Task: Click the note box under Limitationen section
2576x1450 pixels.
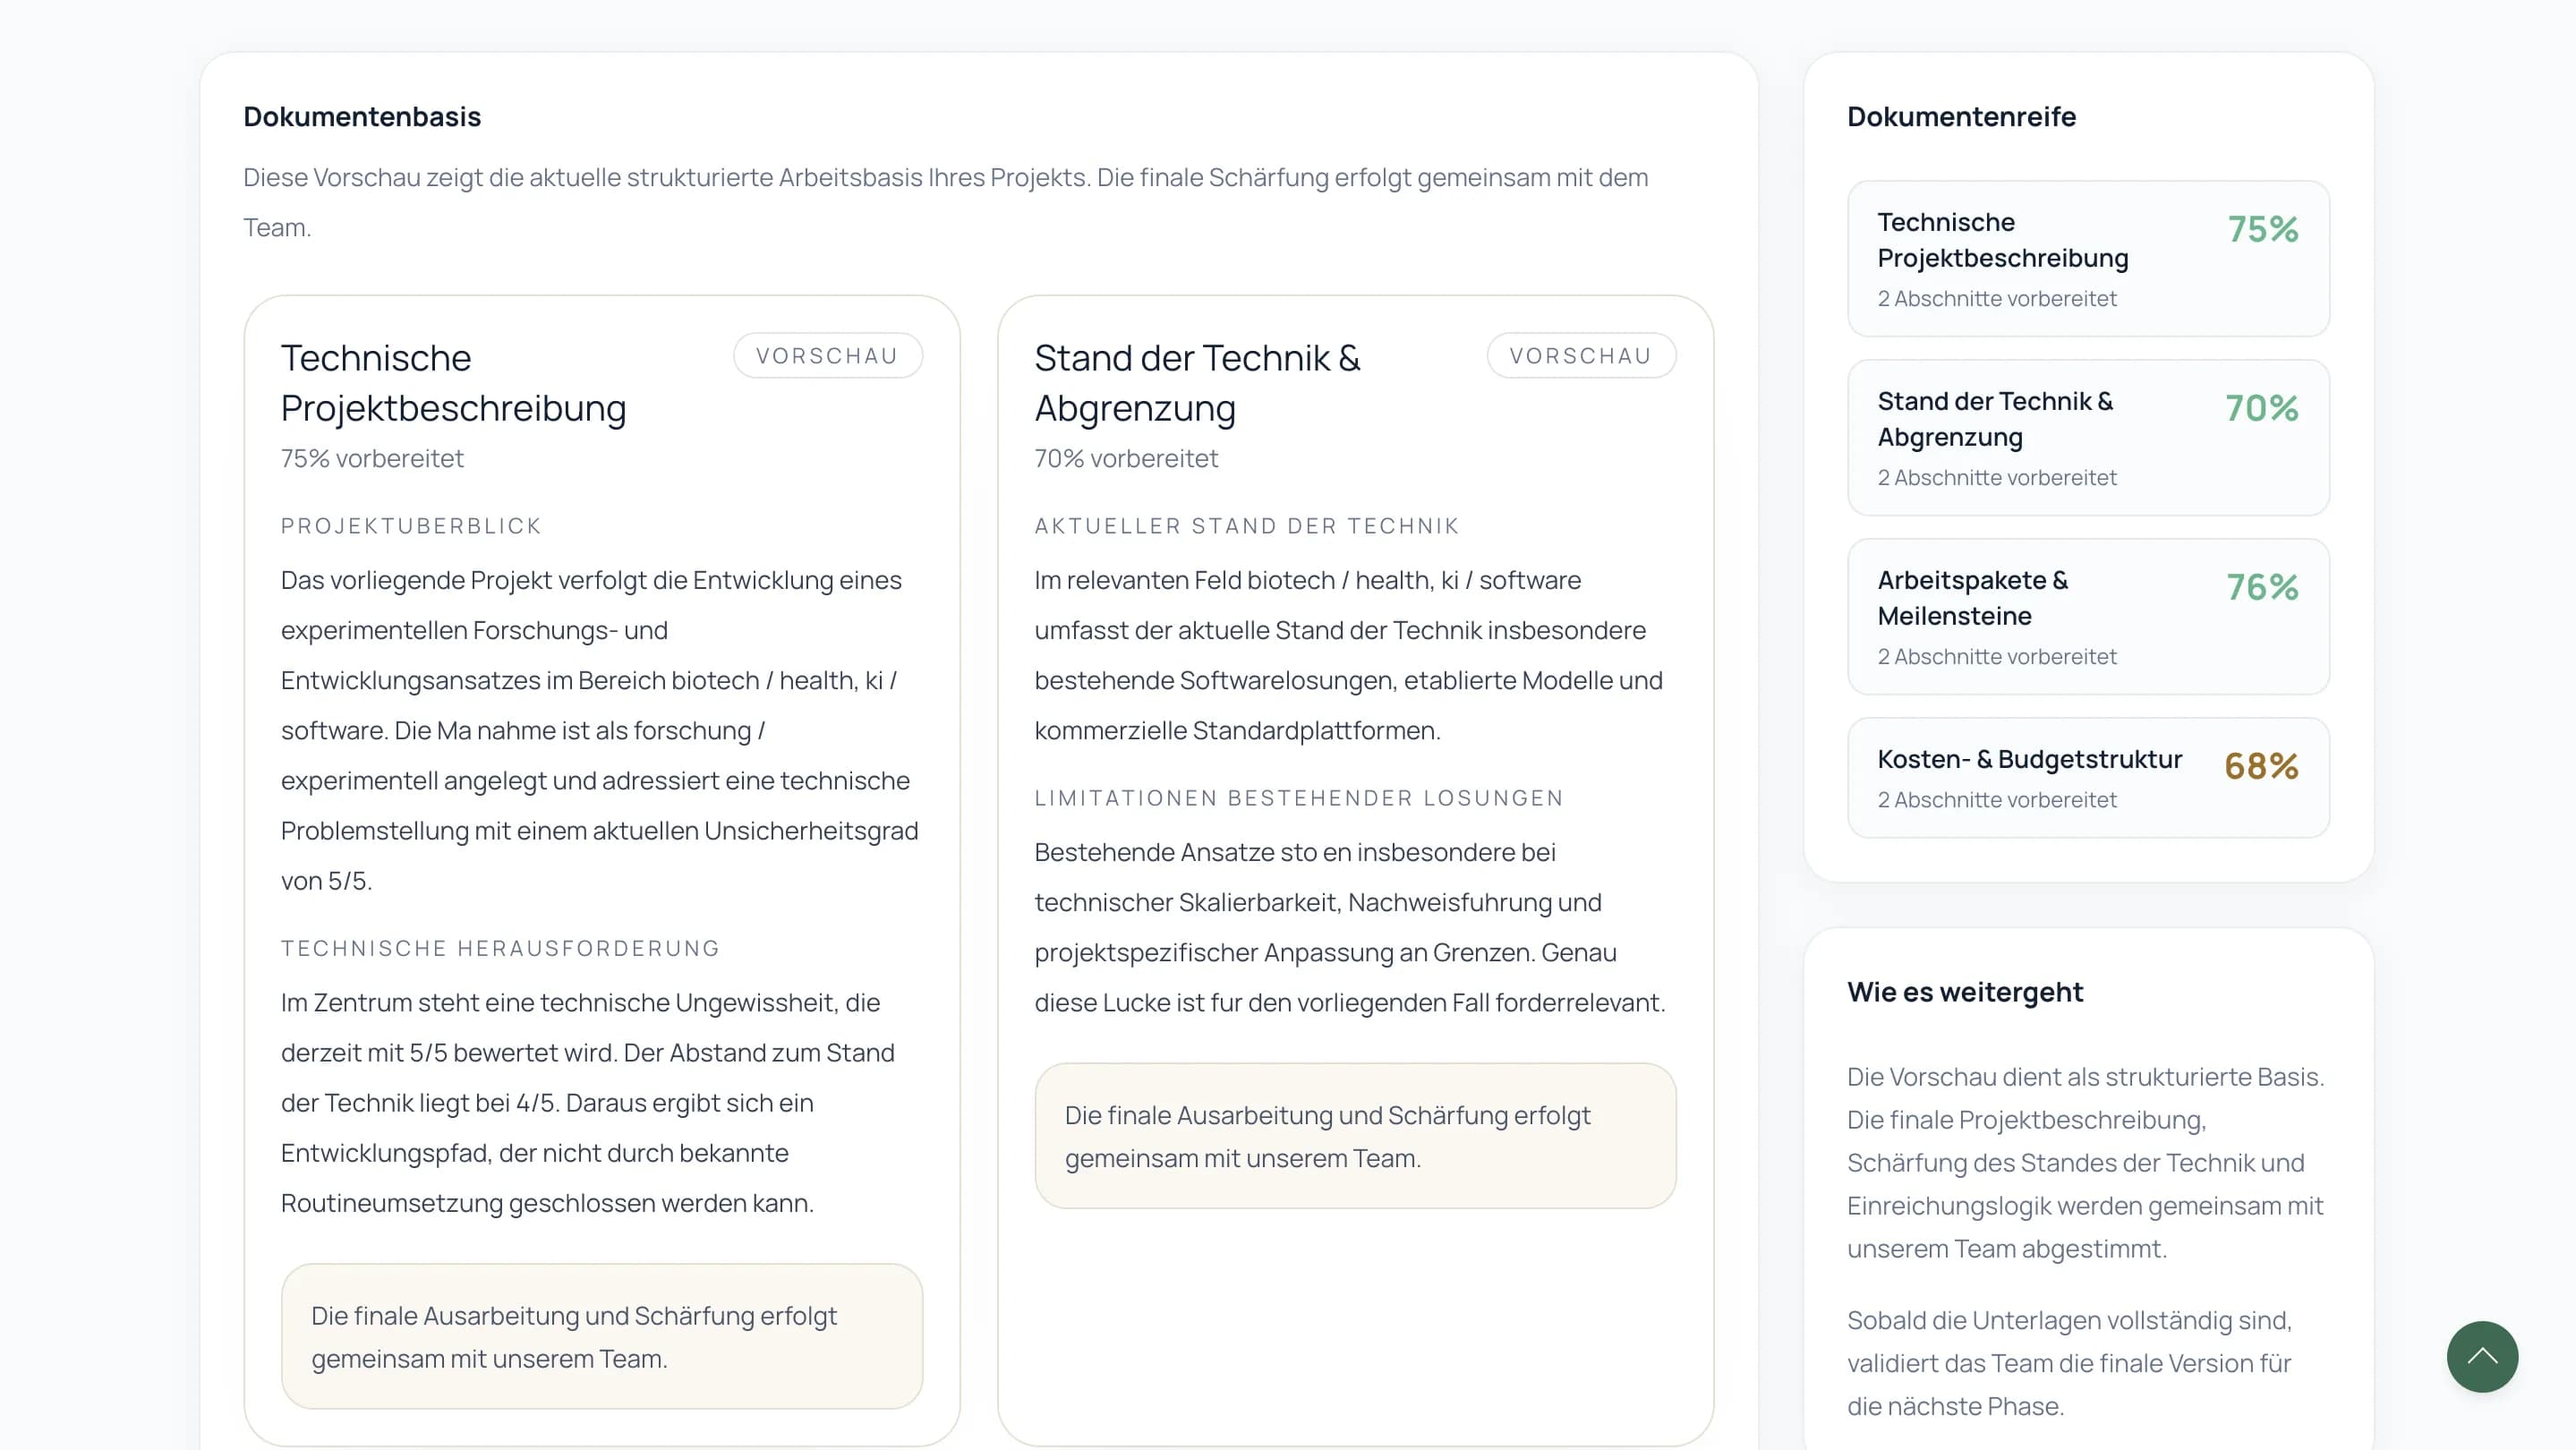Action: (1354, 1136)
